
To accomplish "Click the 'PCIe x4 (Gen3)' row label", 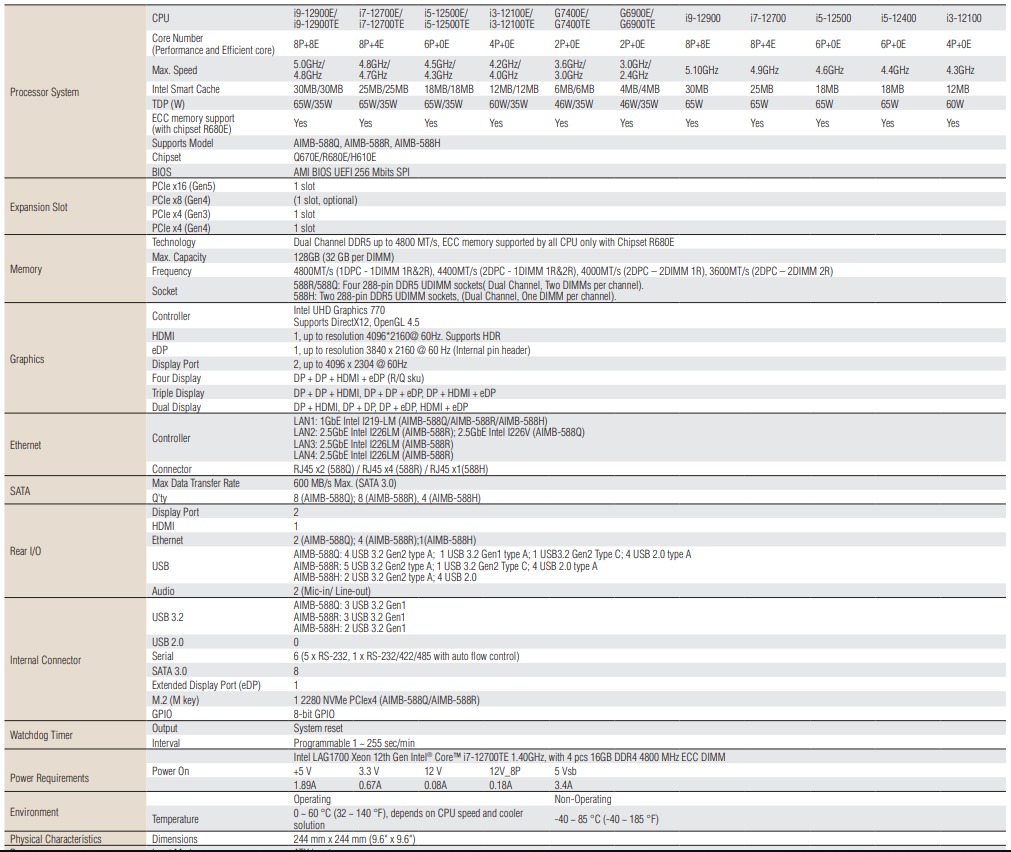I will tap(181, 214).
